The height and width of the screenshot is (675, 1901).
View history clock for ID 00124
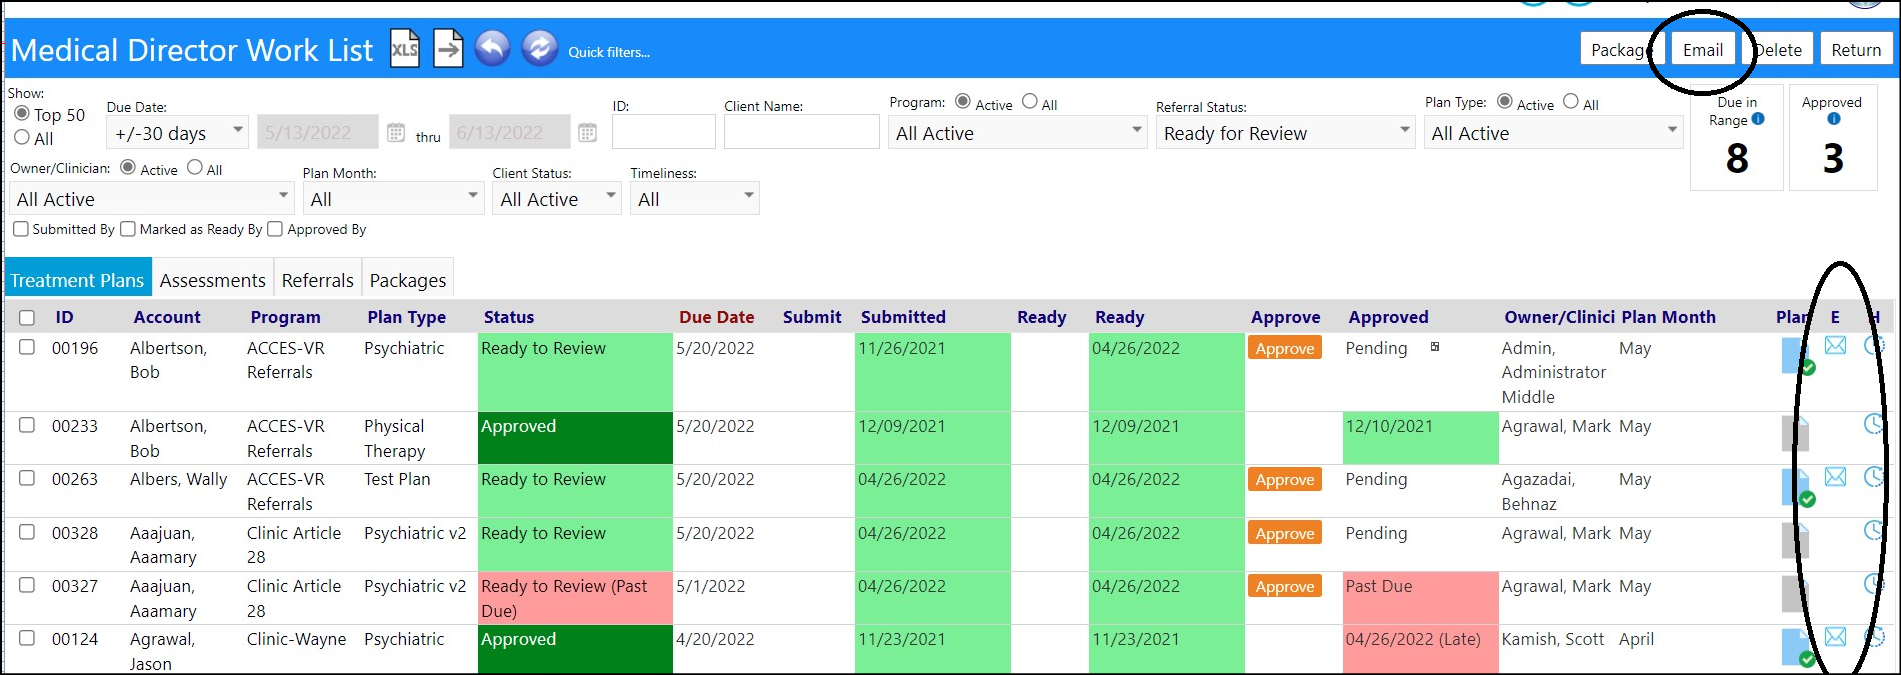[x=1874, y=636]
